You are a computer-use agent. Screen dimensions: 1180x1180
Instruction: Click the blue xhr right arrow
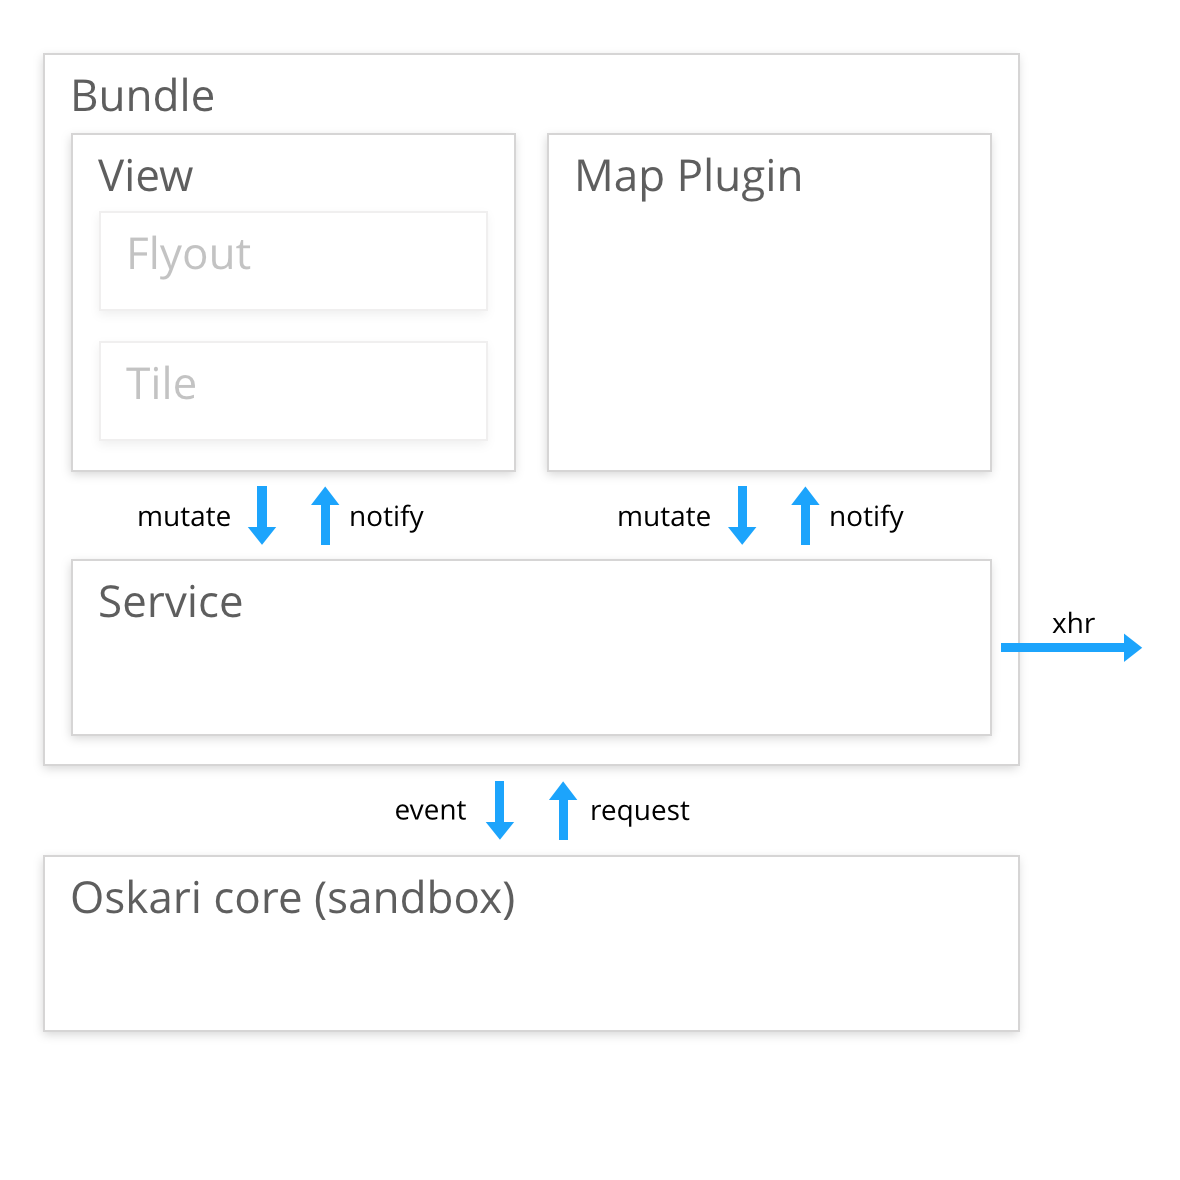pos(1071,648)
